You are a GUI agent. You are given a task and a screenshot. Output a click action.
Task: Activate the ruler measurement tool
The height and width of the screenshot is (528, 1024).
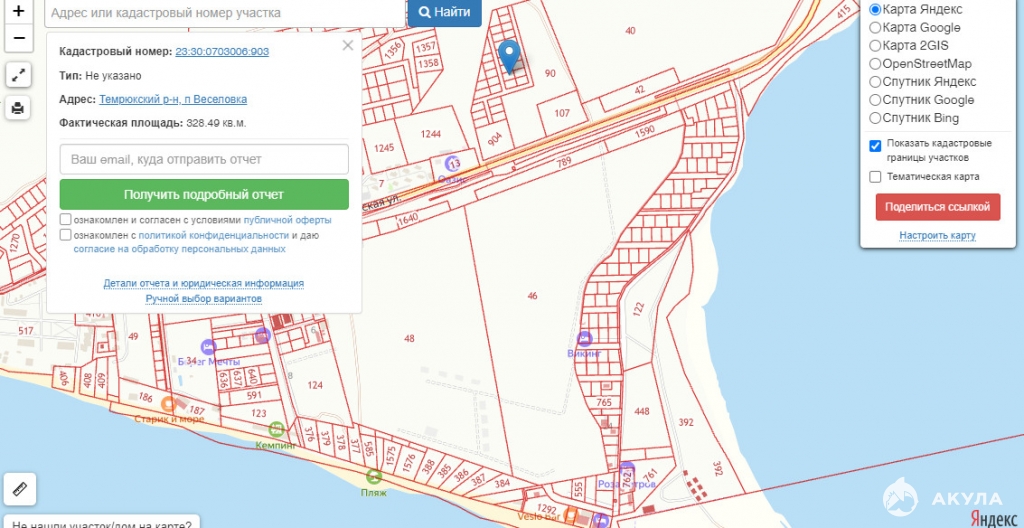coord(20,489)
